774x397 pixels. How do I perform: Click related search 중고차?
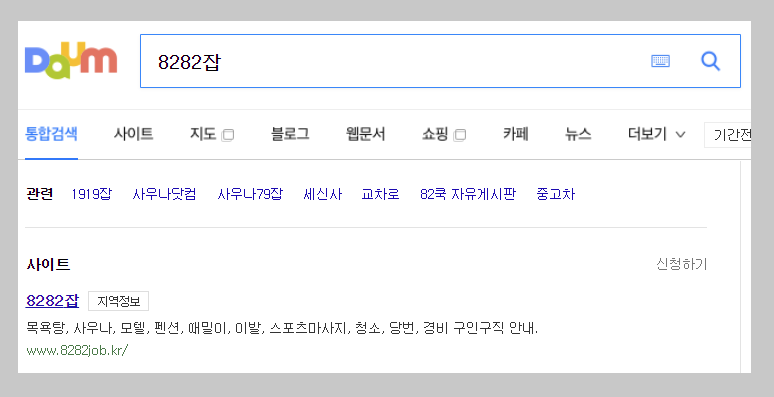coord(556,194)
